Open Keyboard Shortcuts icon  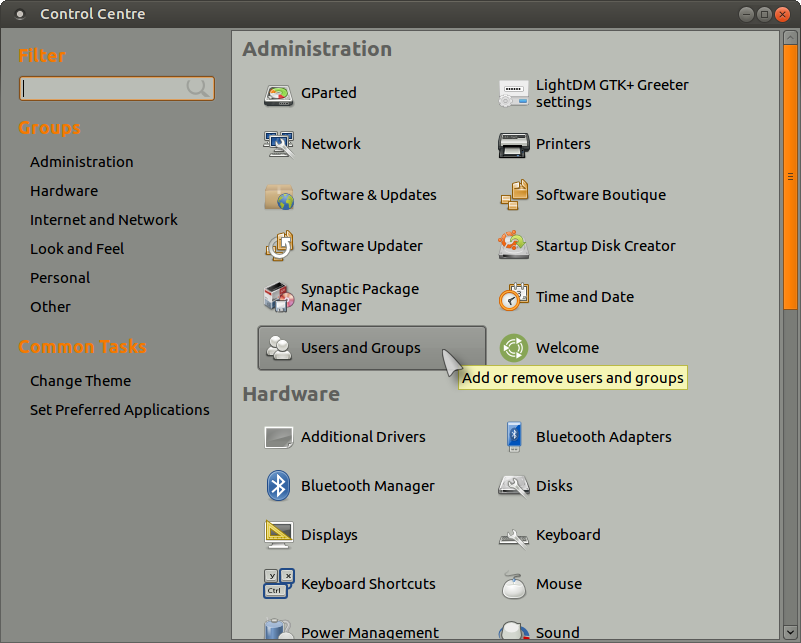(x=278, y=584)
